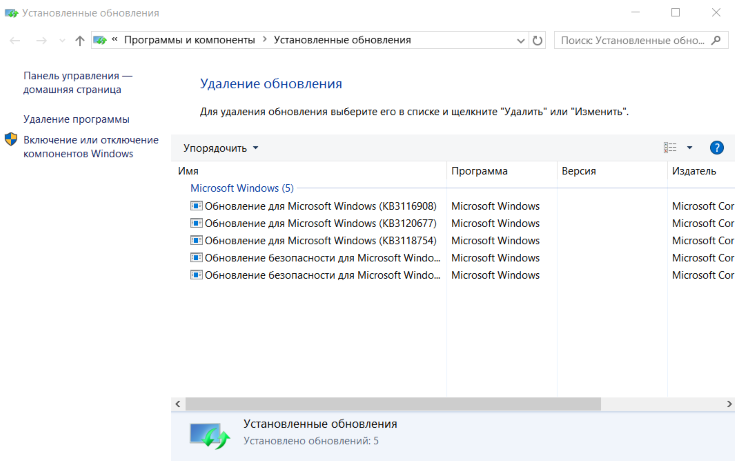Open the recent locations dropdown arrow
The image size is (735, 461).
(x=61, y=41)
